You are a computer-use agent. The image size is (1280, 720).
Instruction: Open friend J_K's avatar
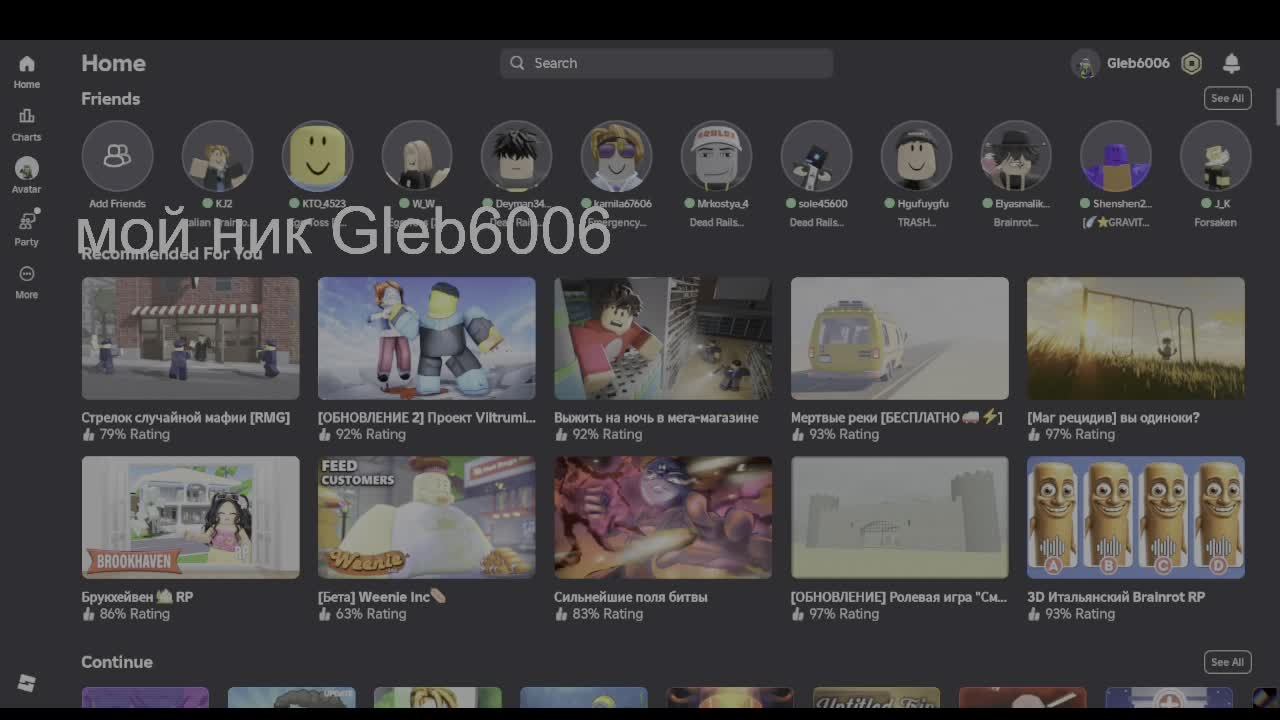click(x=1216, y=156)
